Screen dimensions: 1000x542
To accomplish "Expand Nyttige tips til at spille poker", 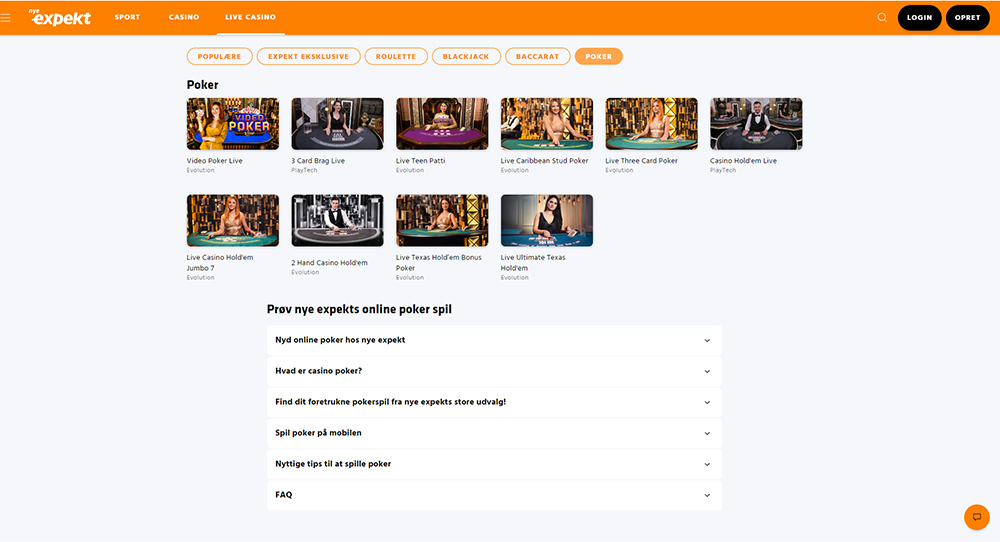I will coord(494,464).
